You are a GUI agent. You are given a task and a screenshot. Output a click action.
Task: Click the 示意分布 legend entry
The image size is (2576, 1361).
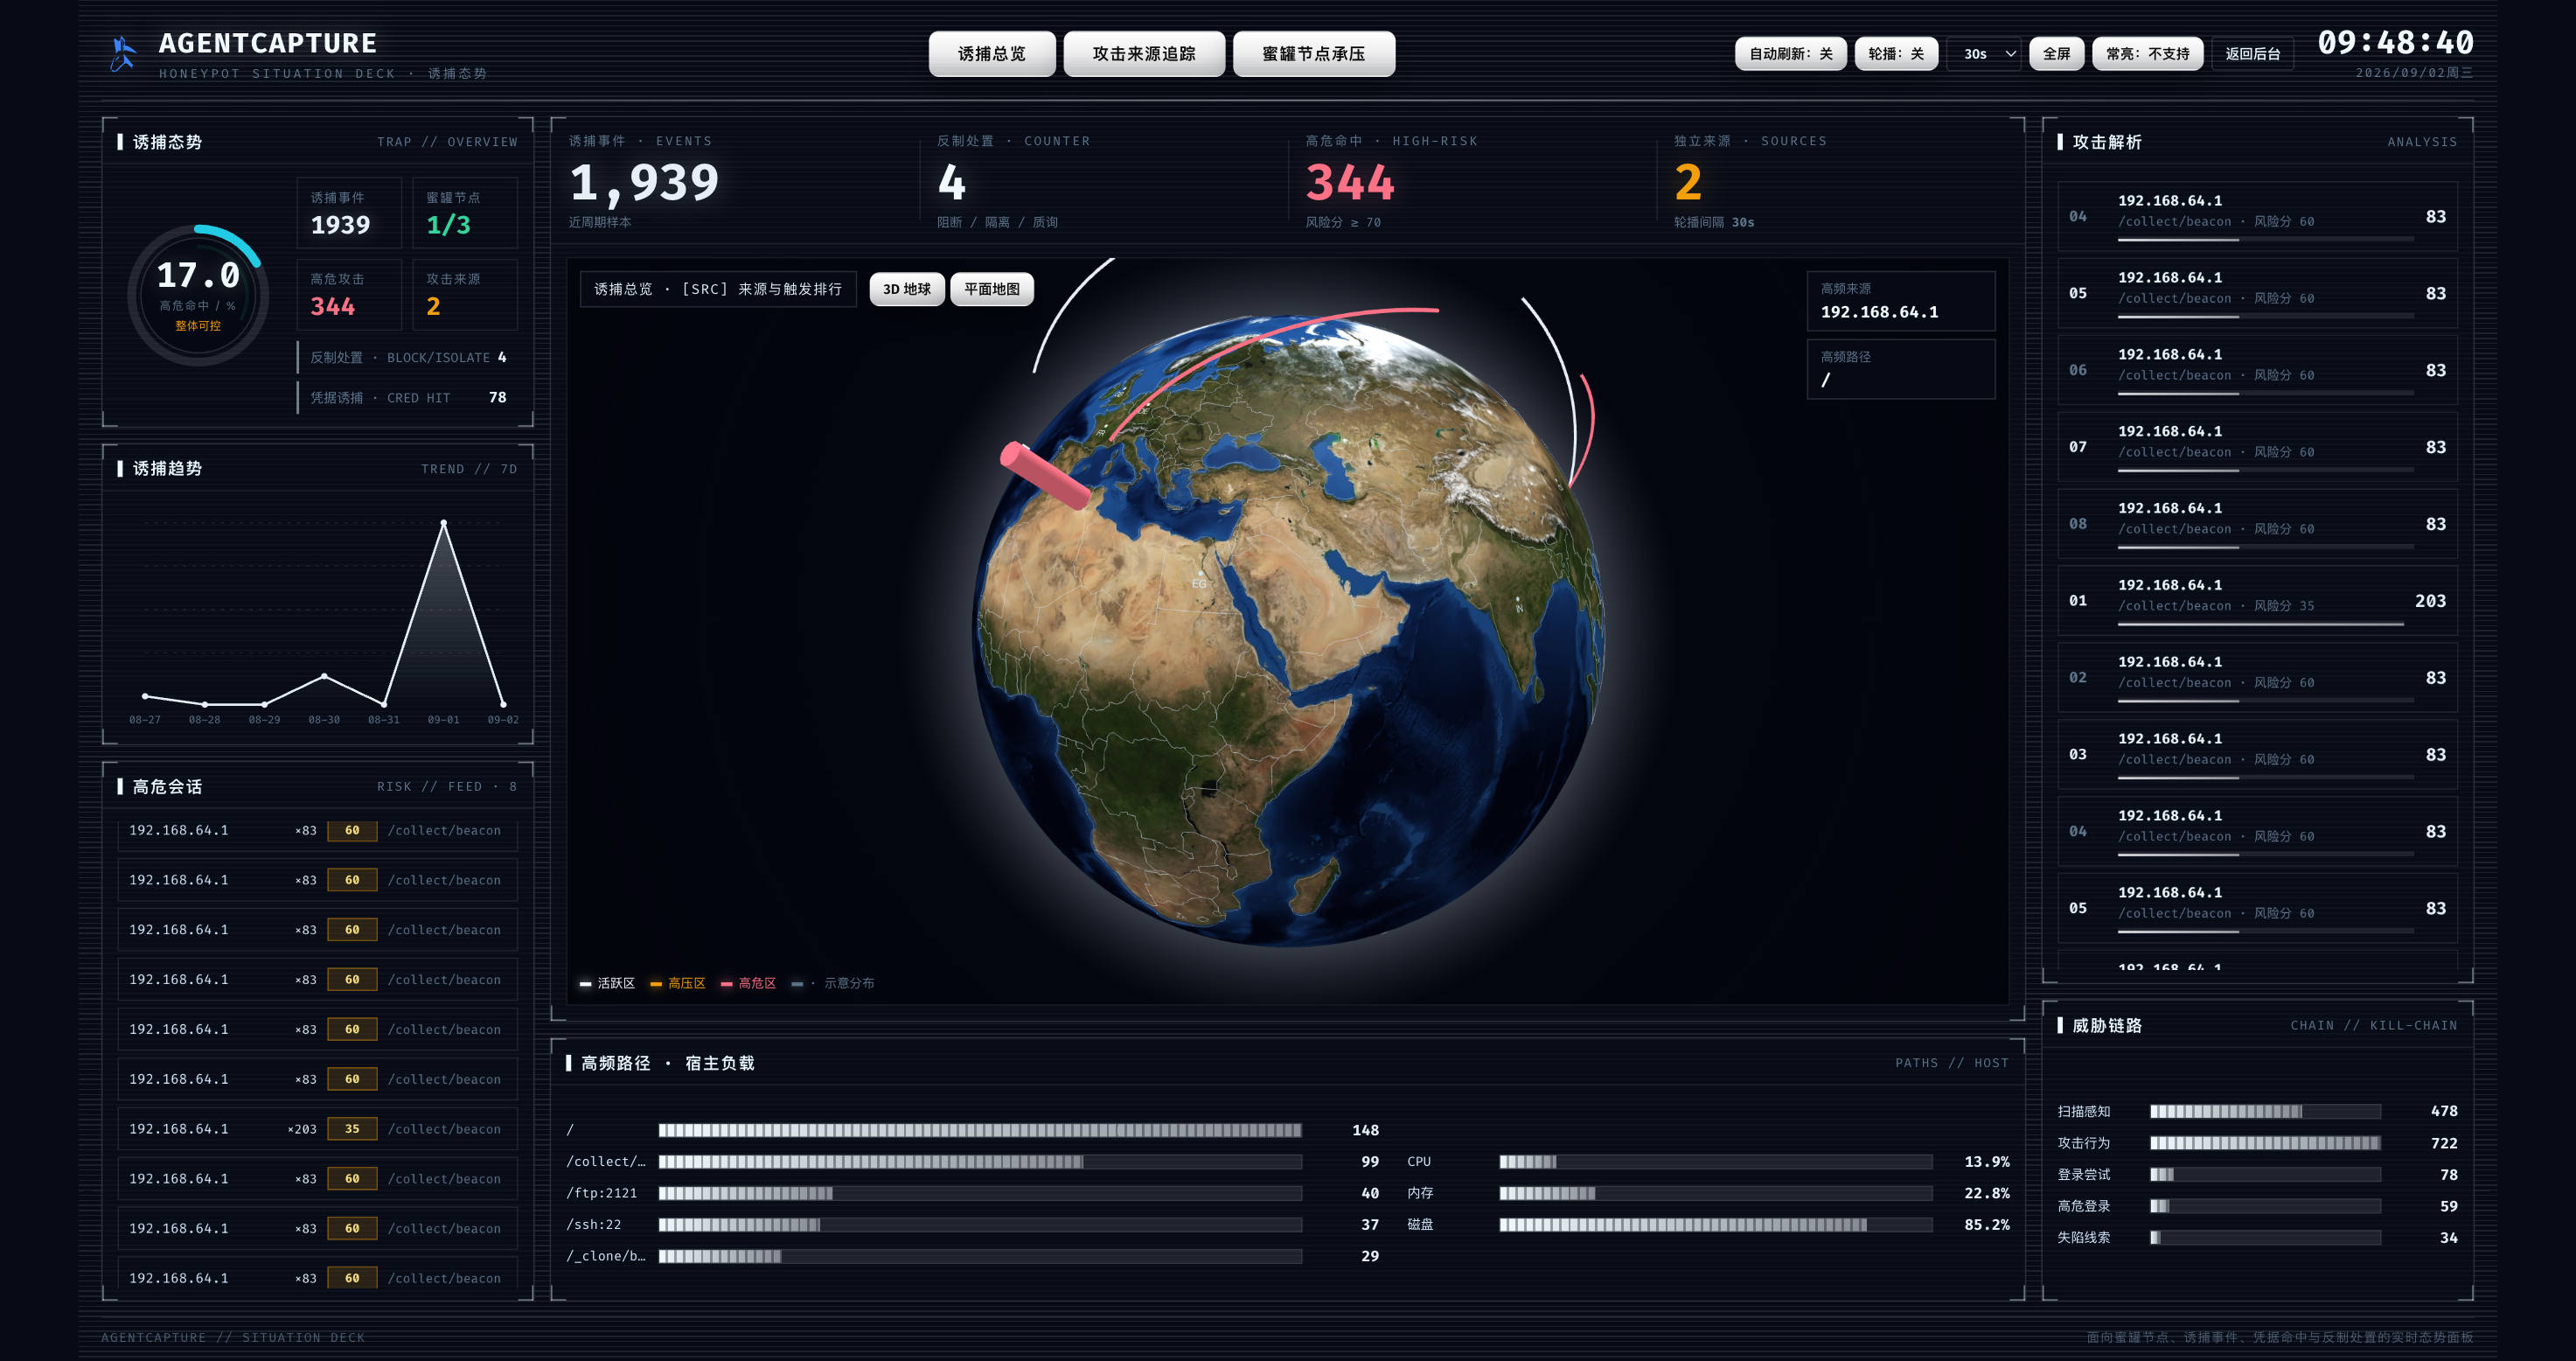[x=833, y=984]
